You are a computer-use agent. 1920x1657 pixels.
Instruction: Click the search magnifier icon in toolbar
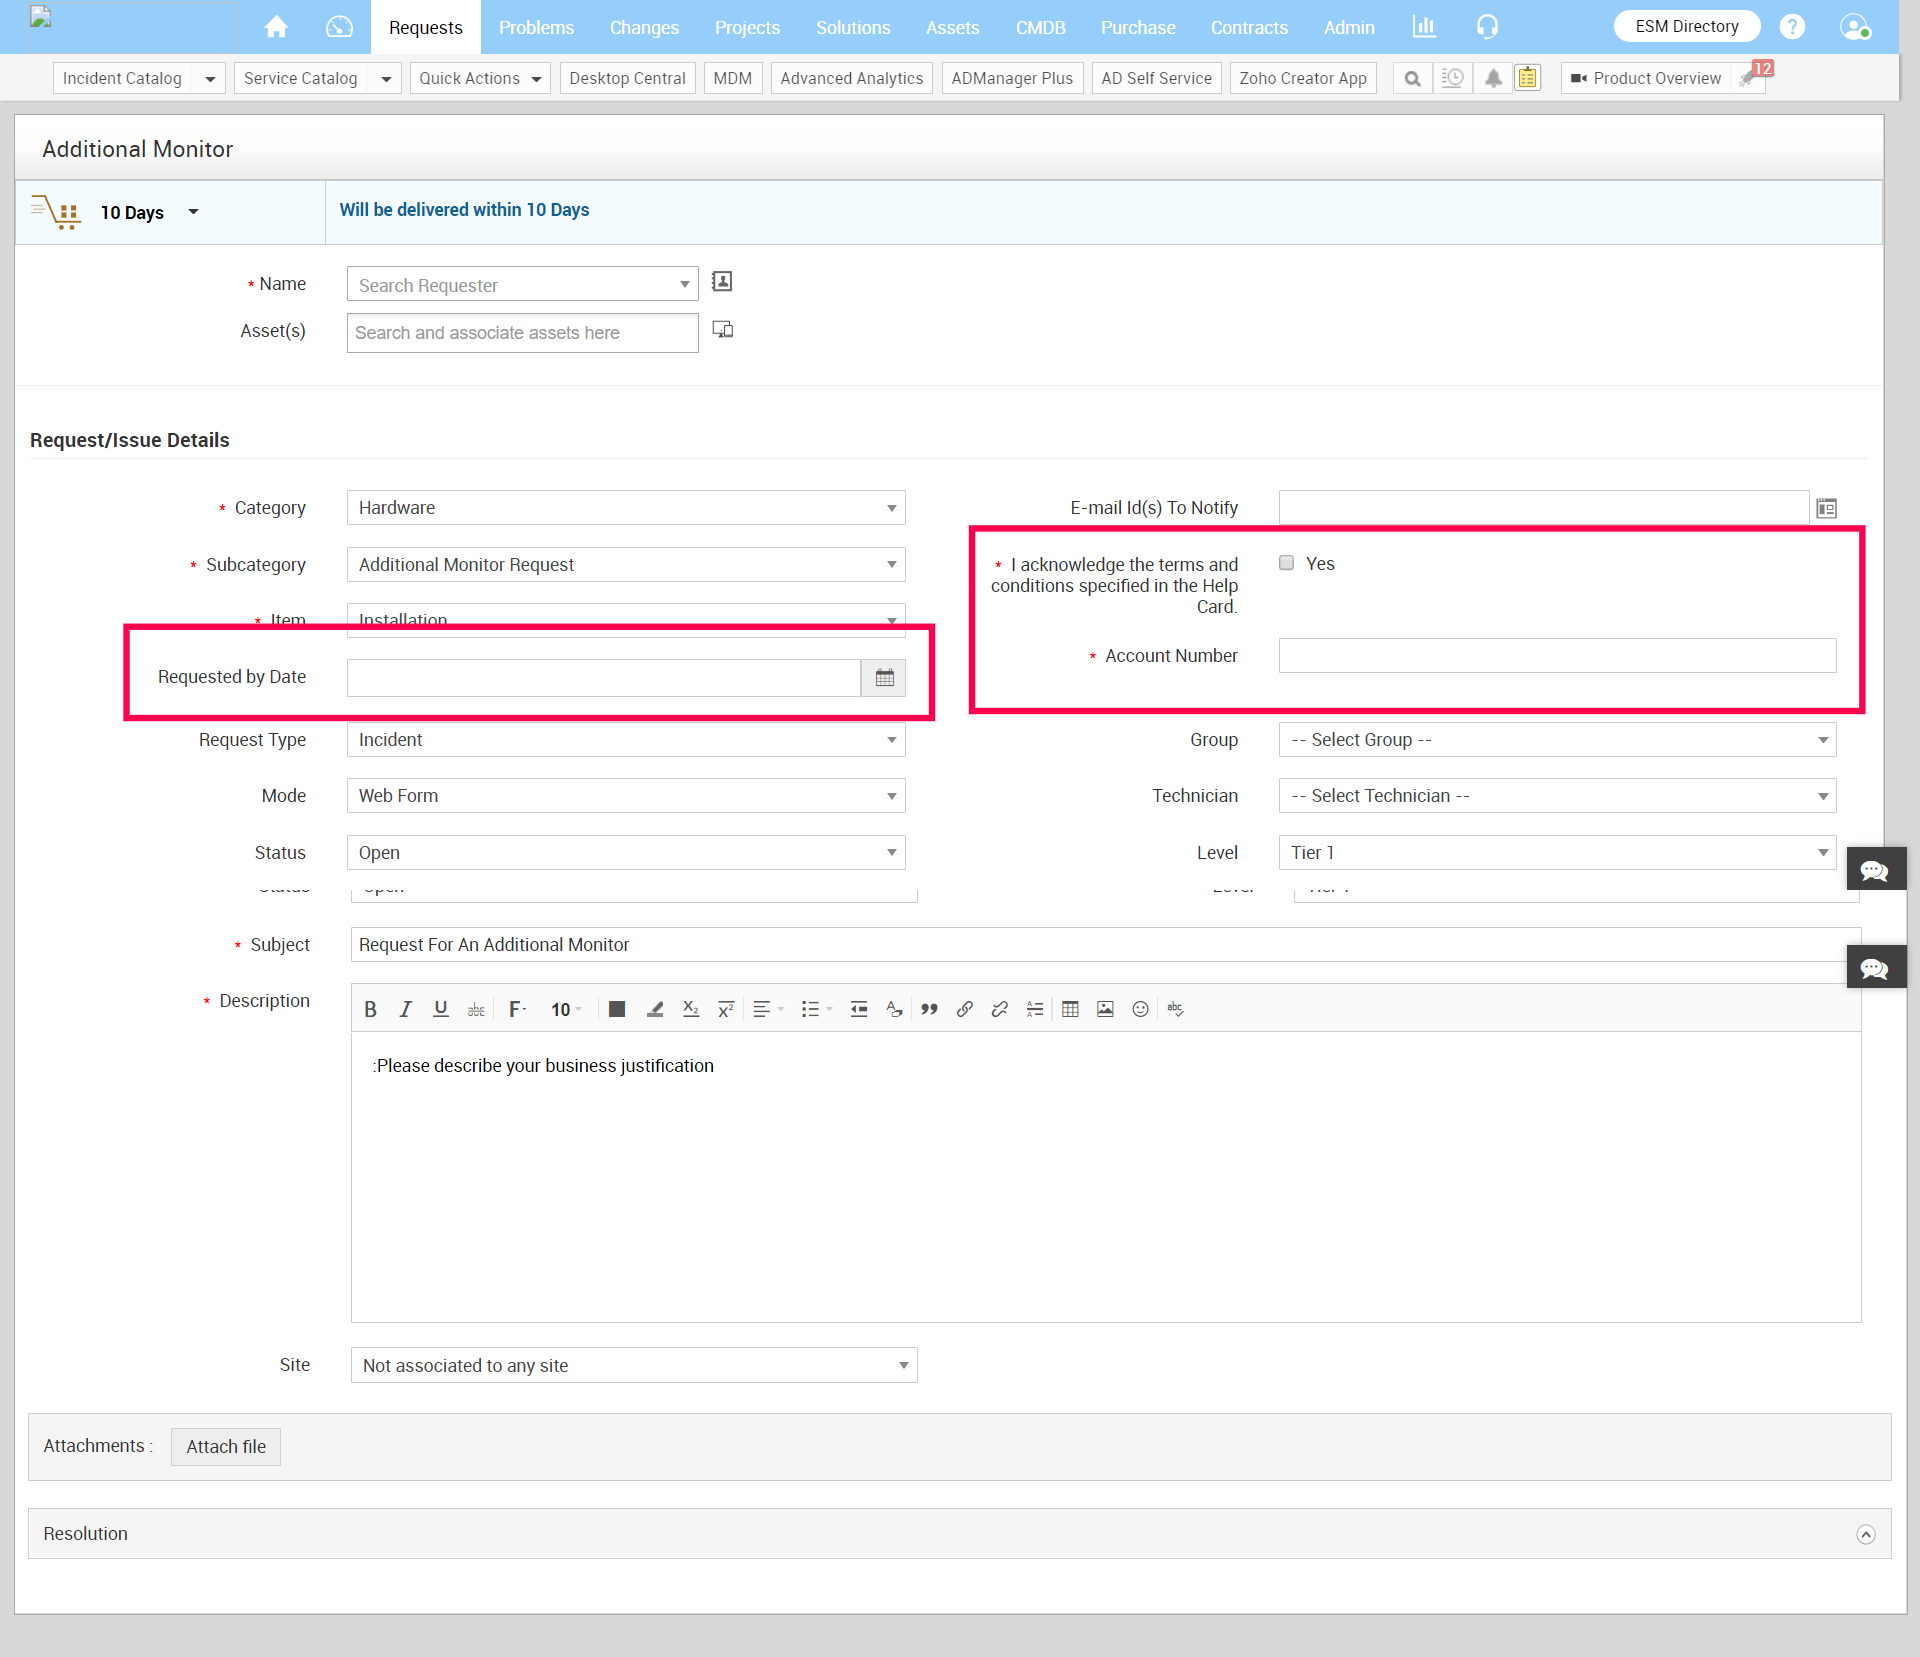[x=1412, y=78]
